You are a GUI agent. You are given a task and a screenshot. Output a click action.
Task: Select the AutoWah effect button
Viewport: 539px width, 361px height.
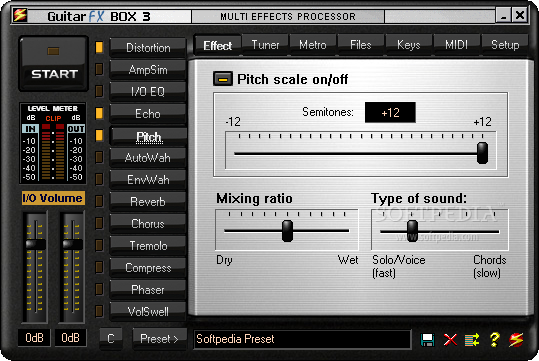148,158
